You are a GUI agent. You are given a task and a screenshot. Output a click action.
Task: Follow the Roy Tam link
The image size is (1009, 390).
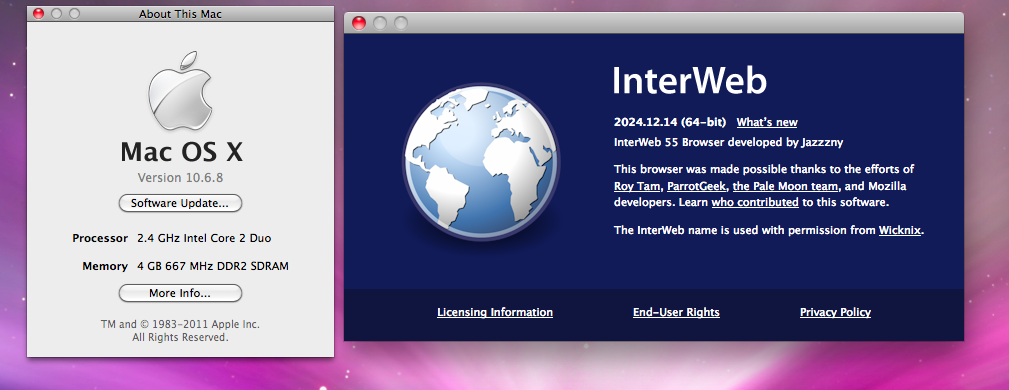pyautogui.click(x=637, y=186)
